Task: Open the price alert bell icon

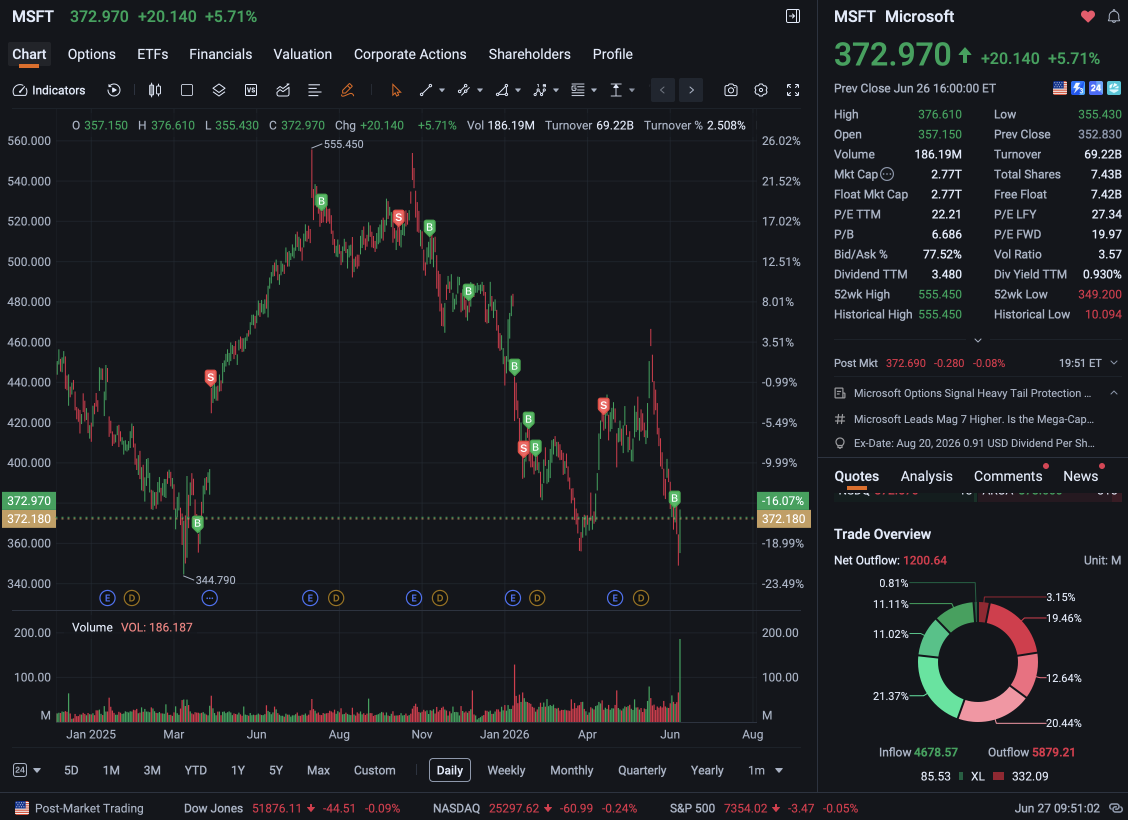Action: pyautogui.click(x=1114, y=16)
